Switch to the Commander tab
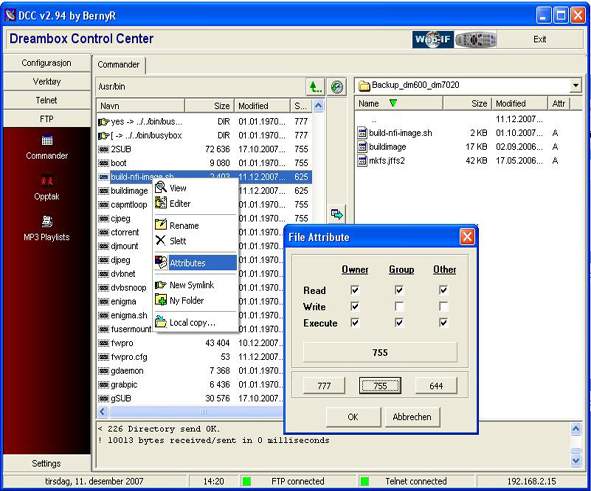Image resolution: width=591 pixels, height=491 pixels. point(119,65)
